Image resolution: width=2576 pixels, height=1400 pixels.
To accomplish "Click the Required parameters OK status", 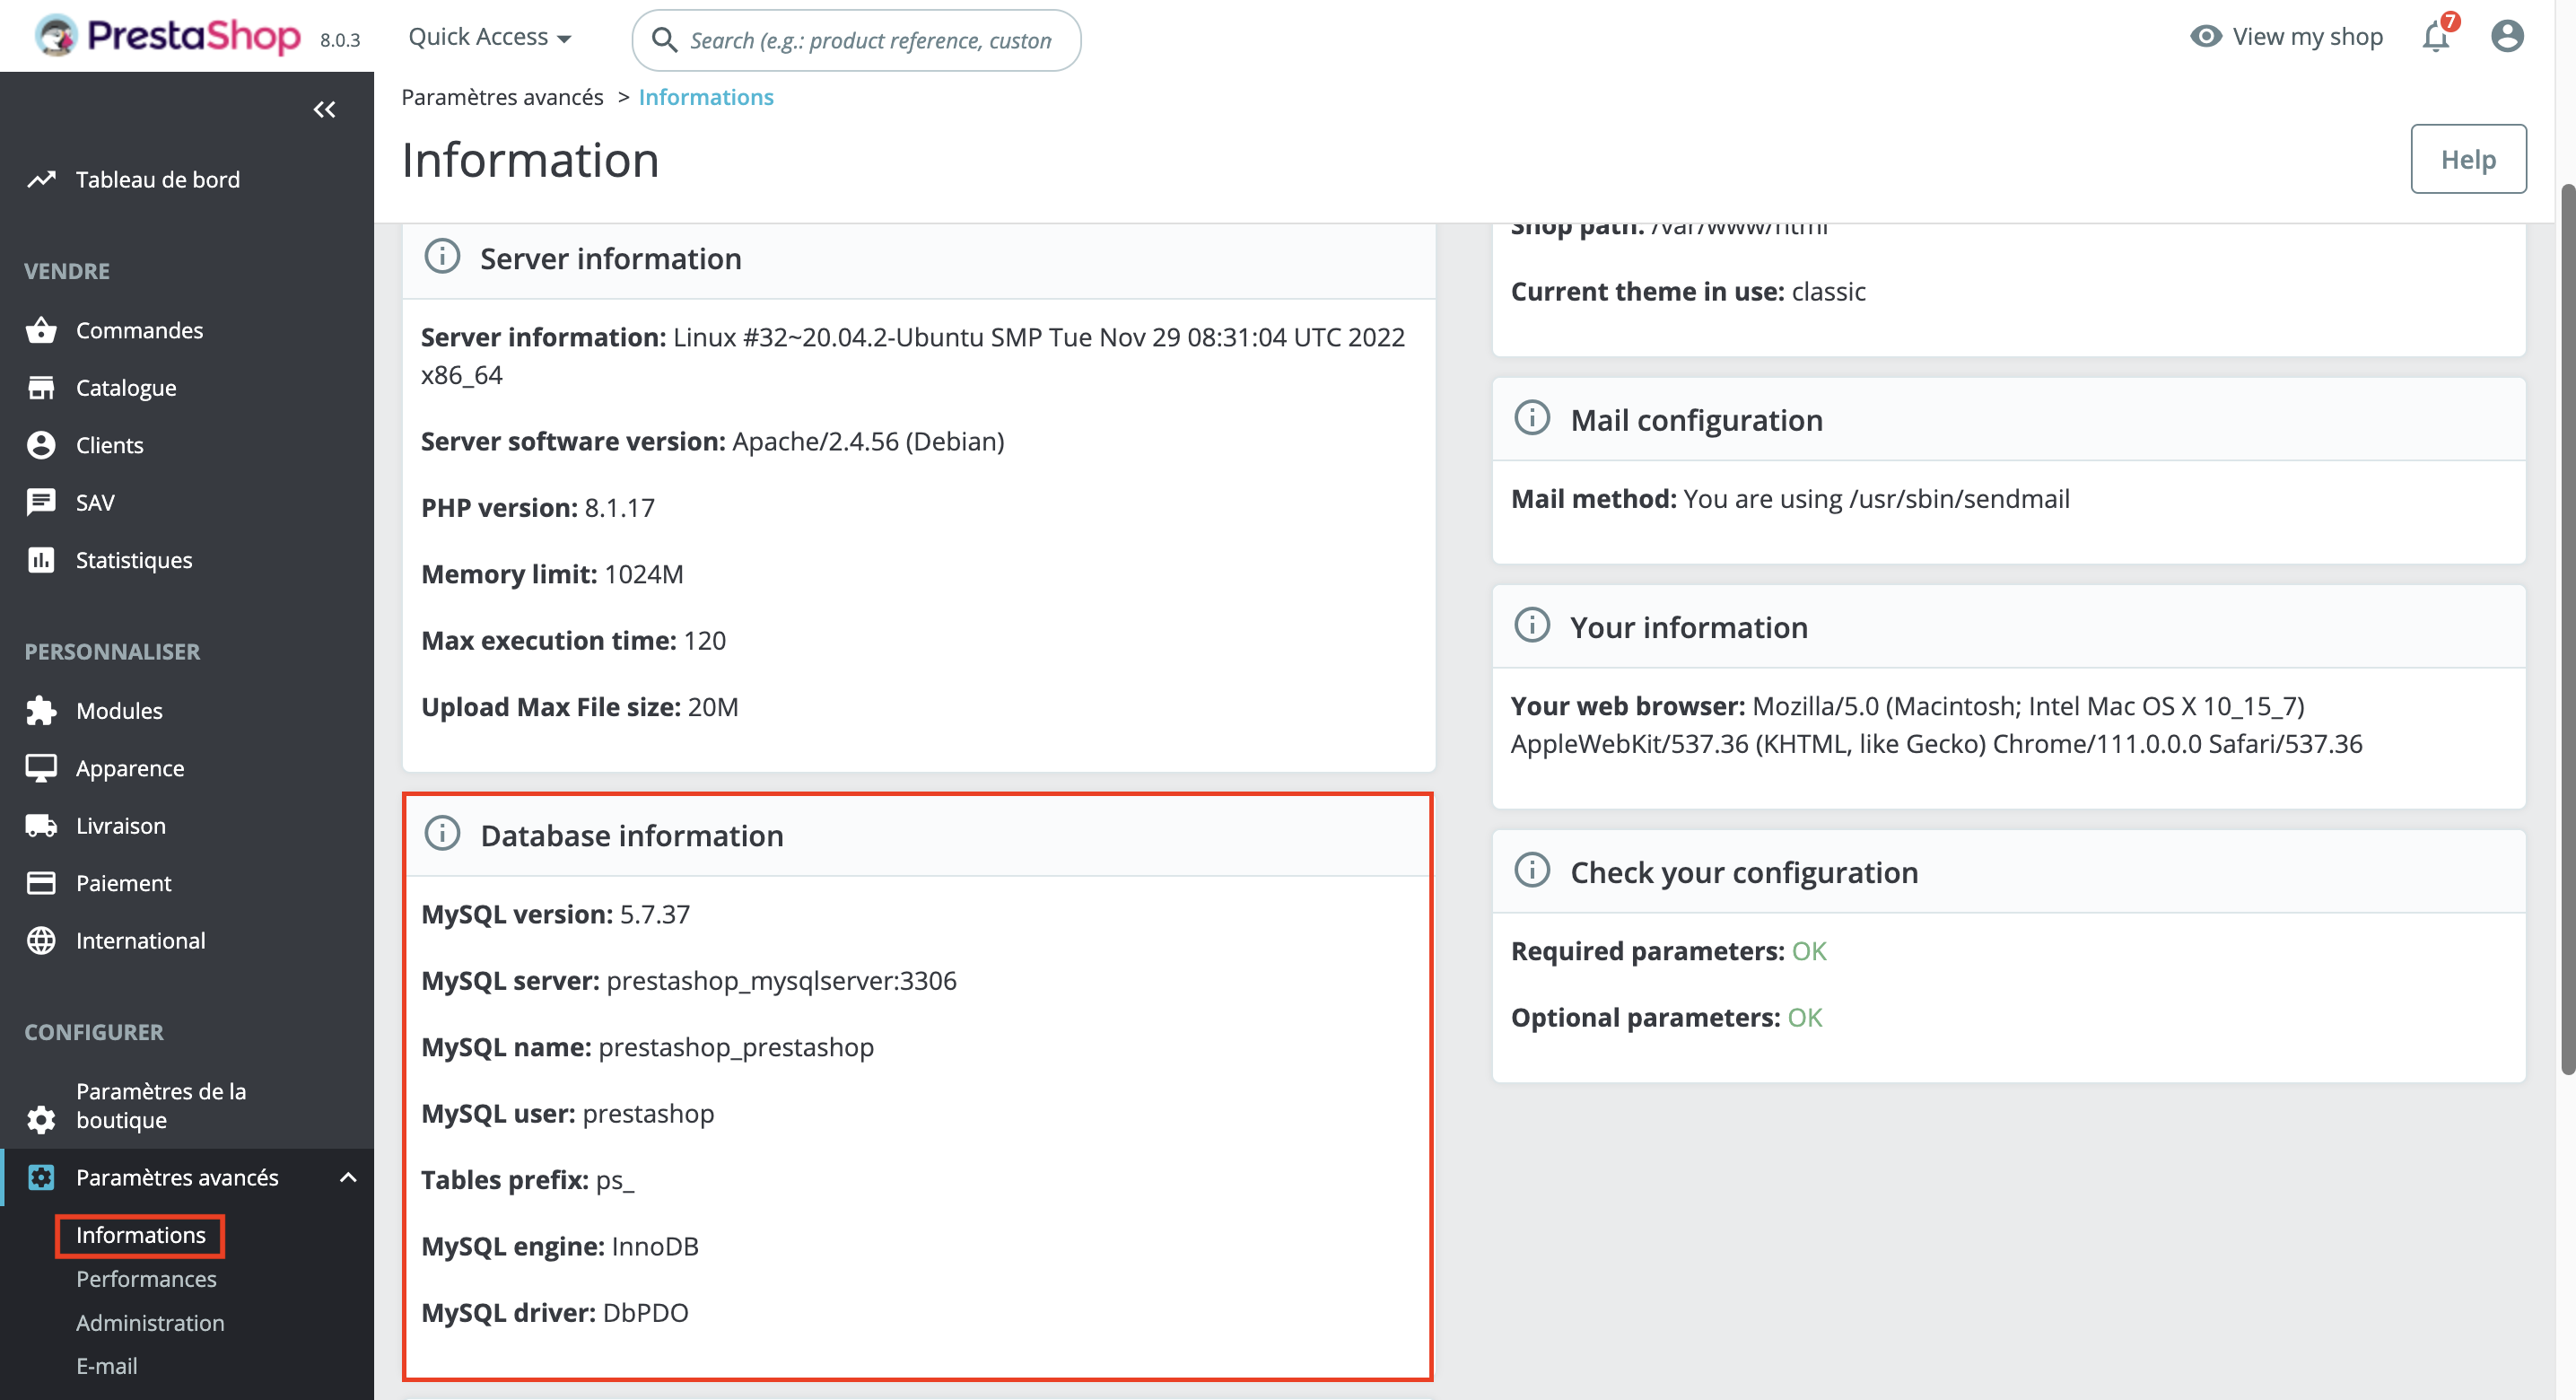I will coord(1809,951).
